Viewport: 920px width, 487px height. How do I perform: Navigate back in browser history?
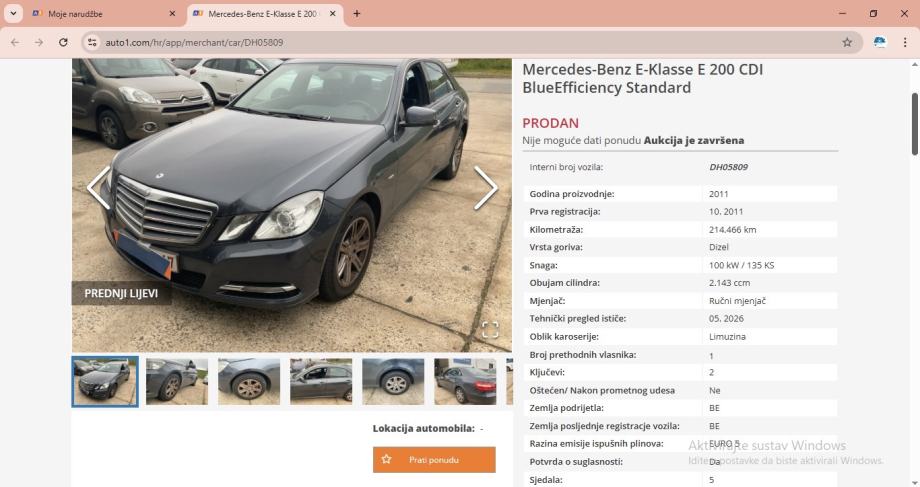pyautogui.click(x=15, y=42)
